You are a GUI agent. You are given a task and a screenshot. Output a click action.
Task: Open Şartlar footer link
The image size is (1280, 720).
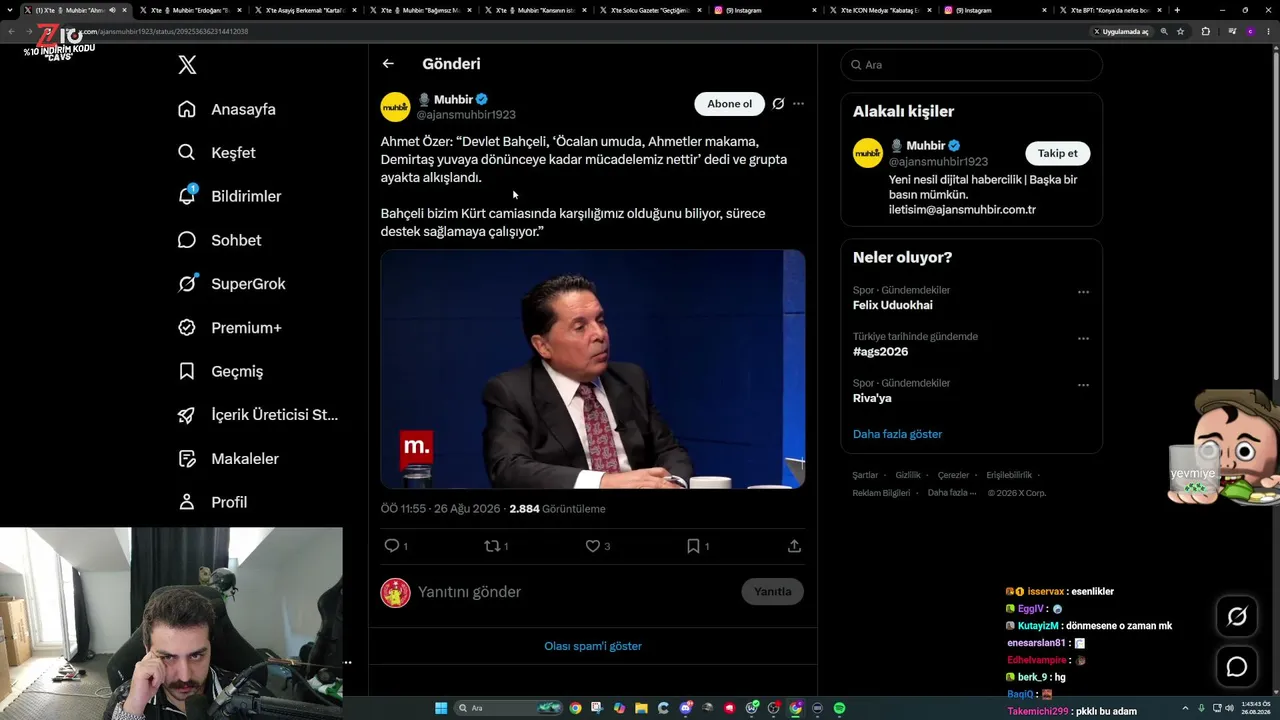[865, 475]
